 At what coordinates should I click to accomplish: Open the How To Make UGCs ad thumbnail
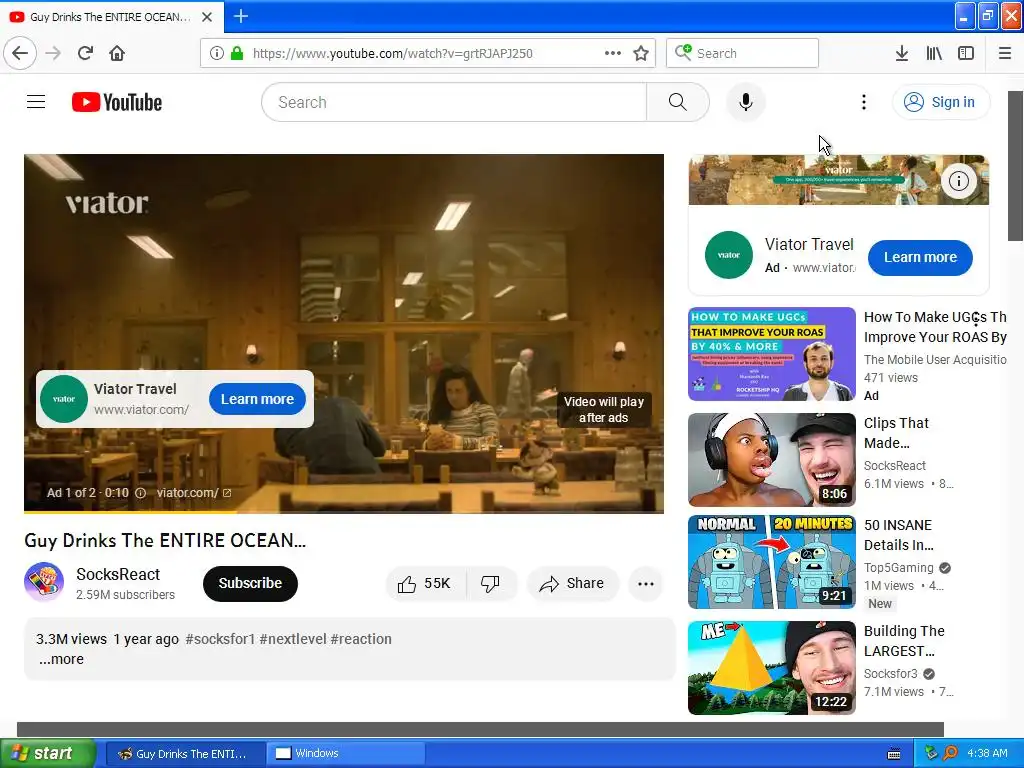coord(772,354)
